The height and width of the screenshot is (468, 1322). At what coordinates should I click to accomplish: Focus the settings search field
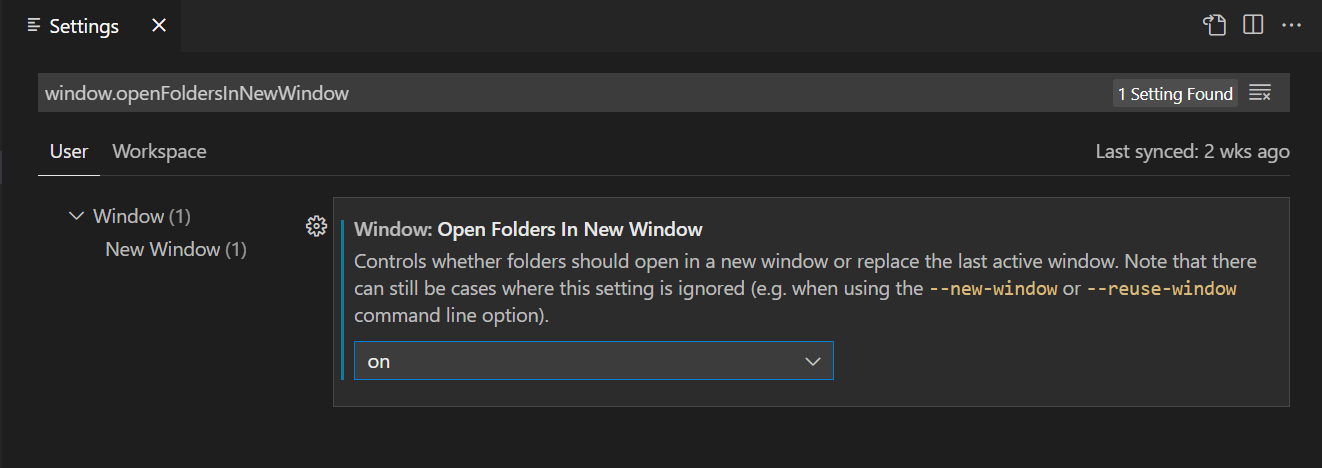(575, 94)
